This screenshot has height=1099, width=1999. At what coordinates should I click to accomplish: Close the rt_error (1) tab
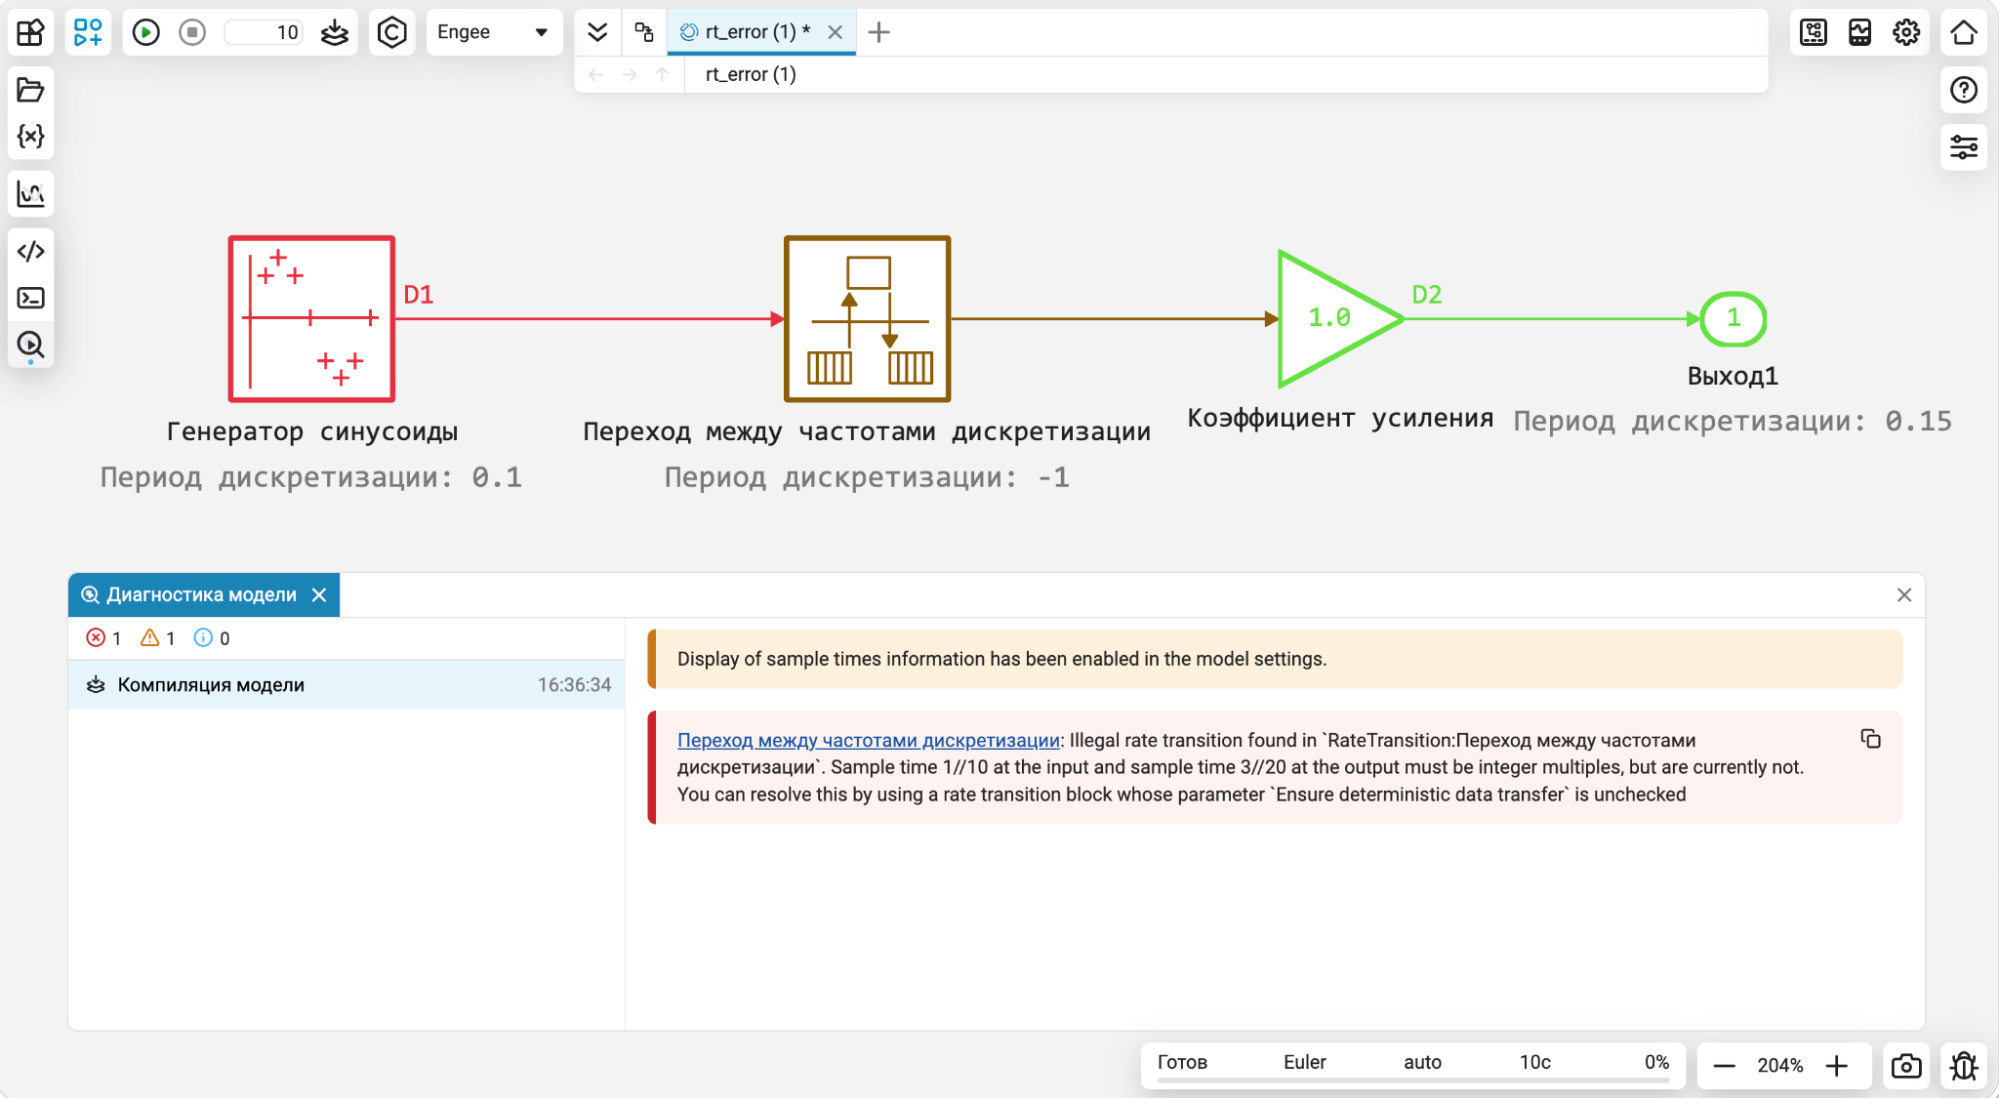835,32
